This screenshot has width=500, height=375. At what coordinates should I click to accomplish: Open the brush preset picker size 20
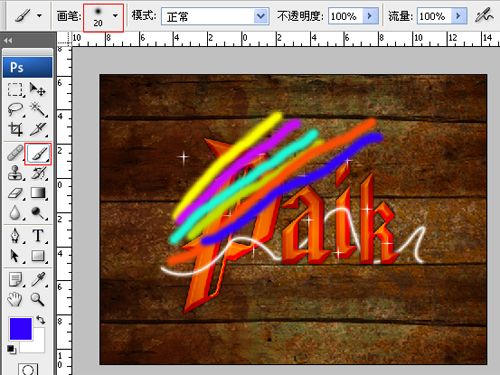point(103,18)
